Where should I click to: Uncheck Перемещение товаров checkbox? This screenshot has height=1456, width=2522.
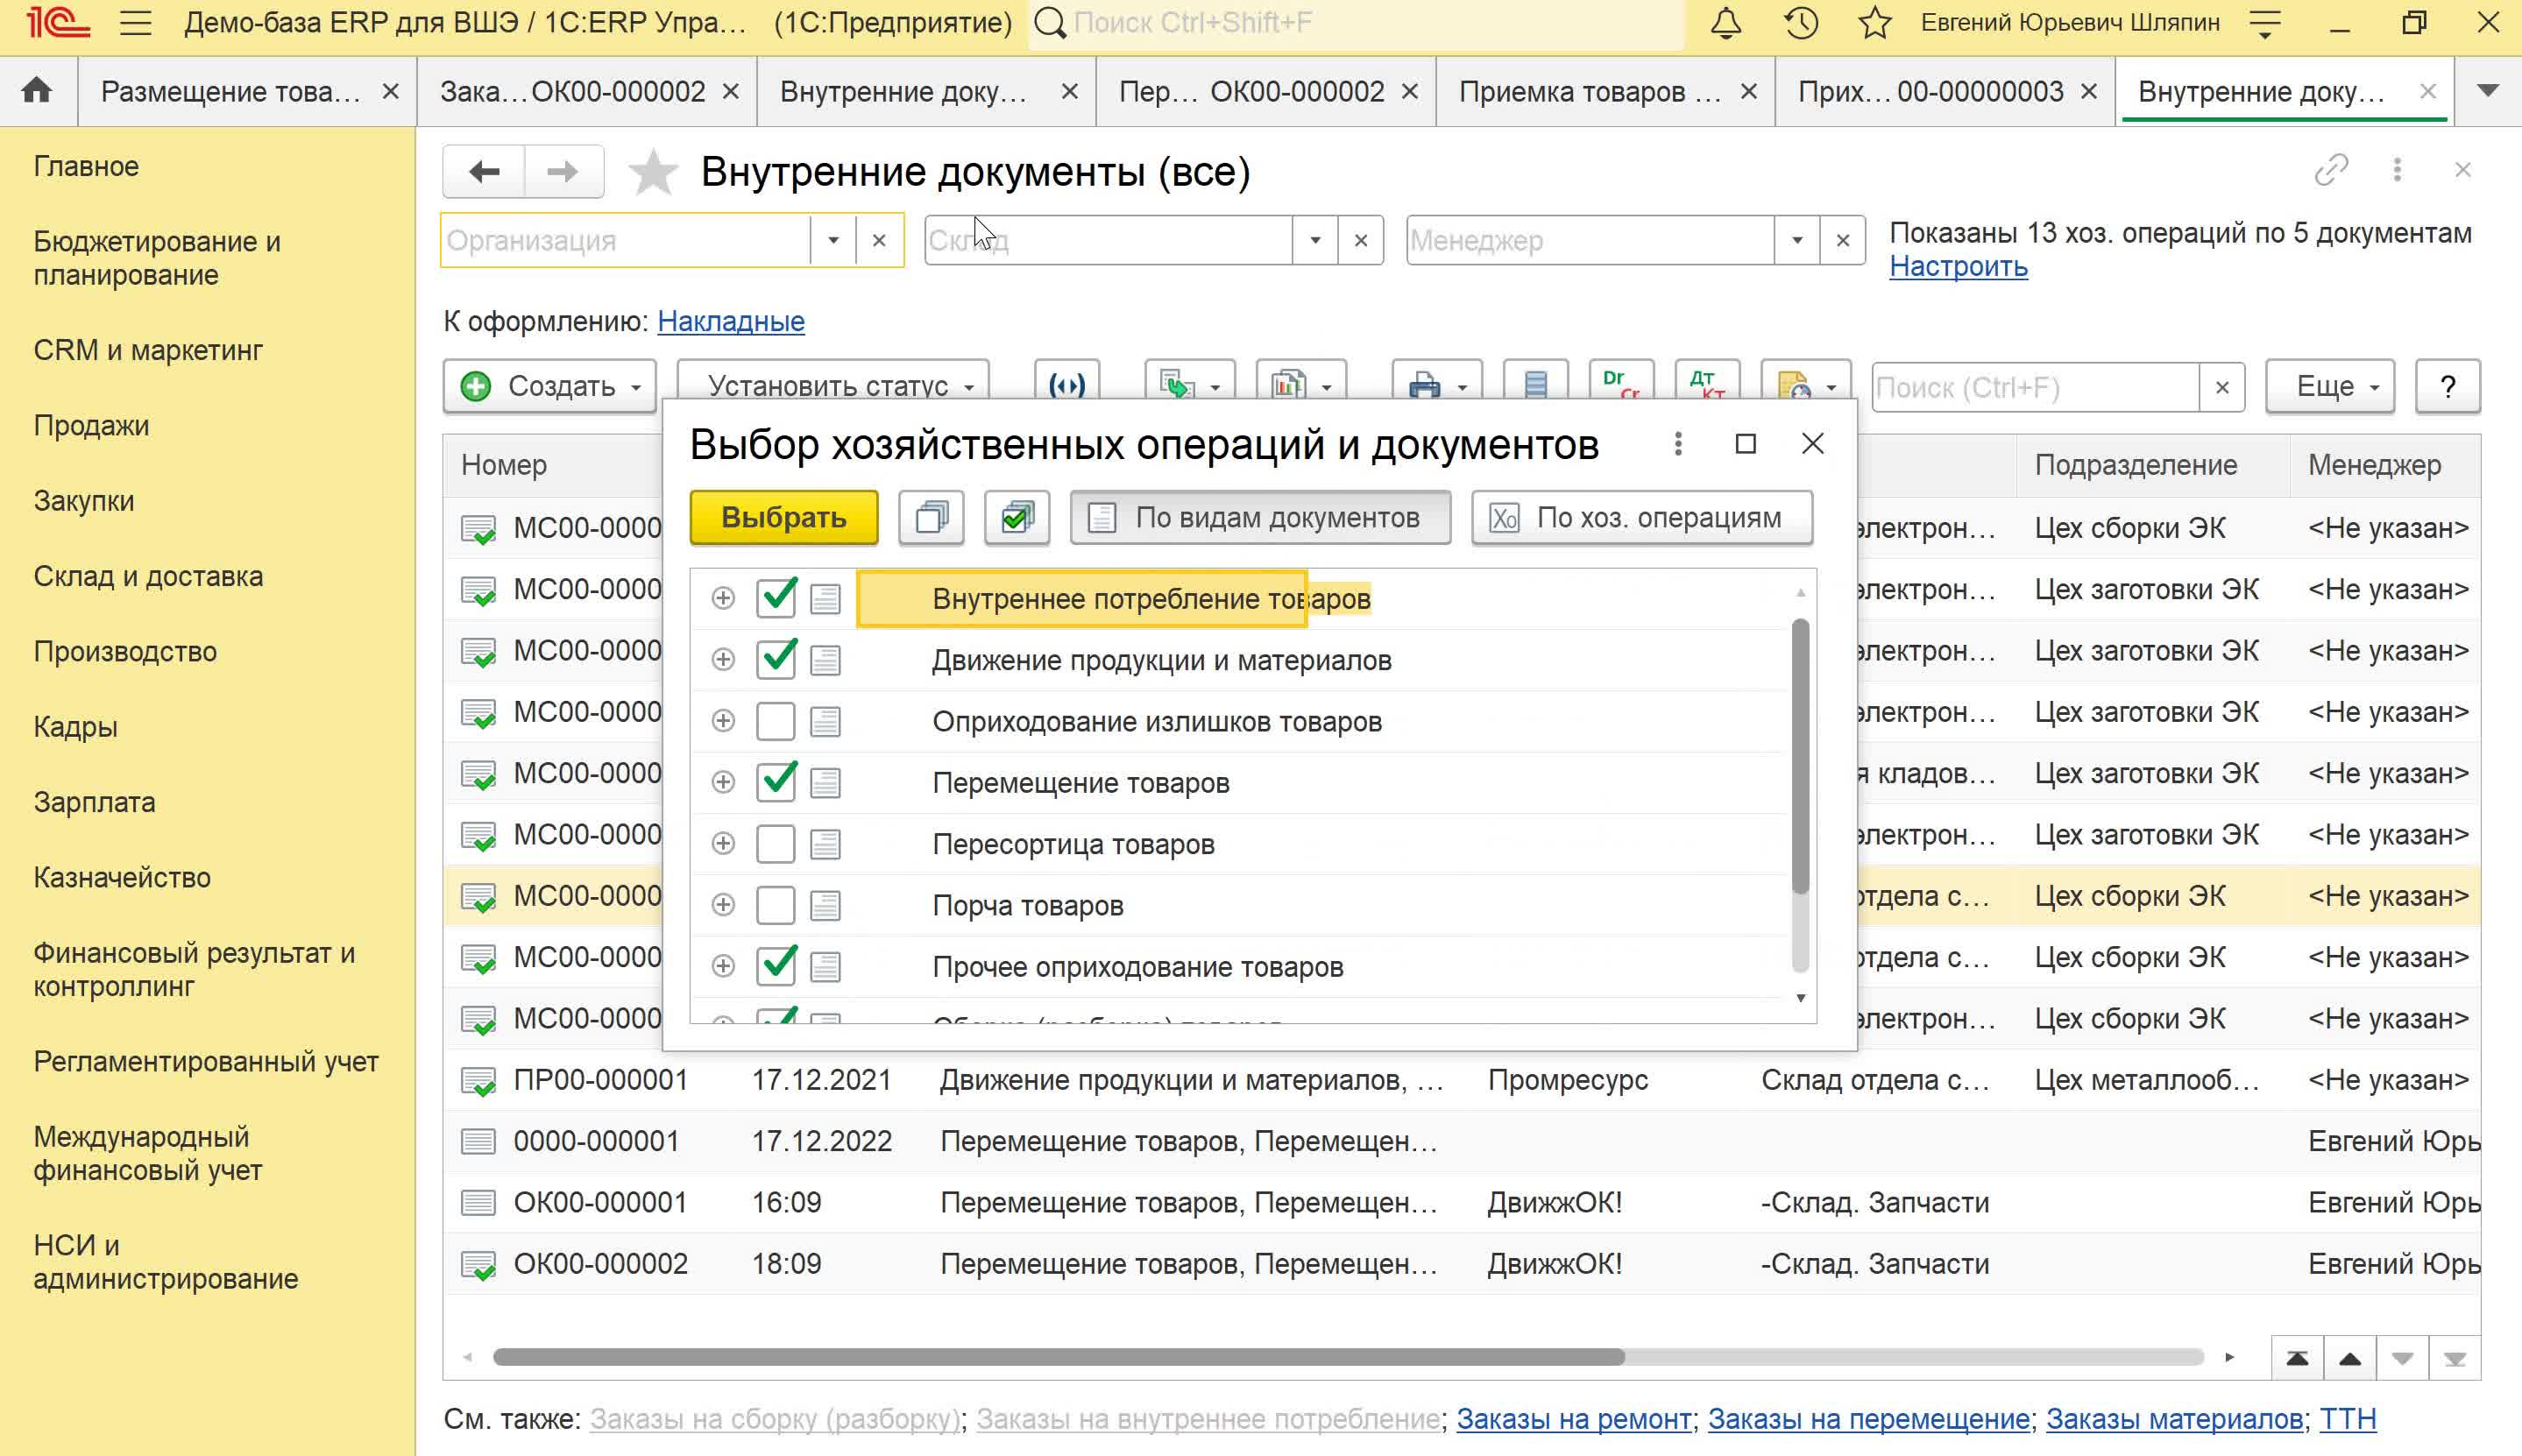[776, 782]
